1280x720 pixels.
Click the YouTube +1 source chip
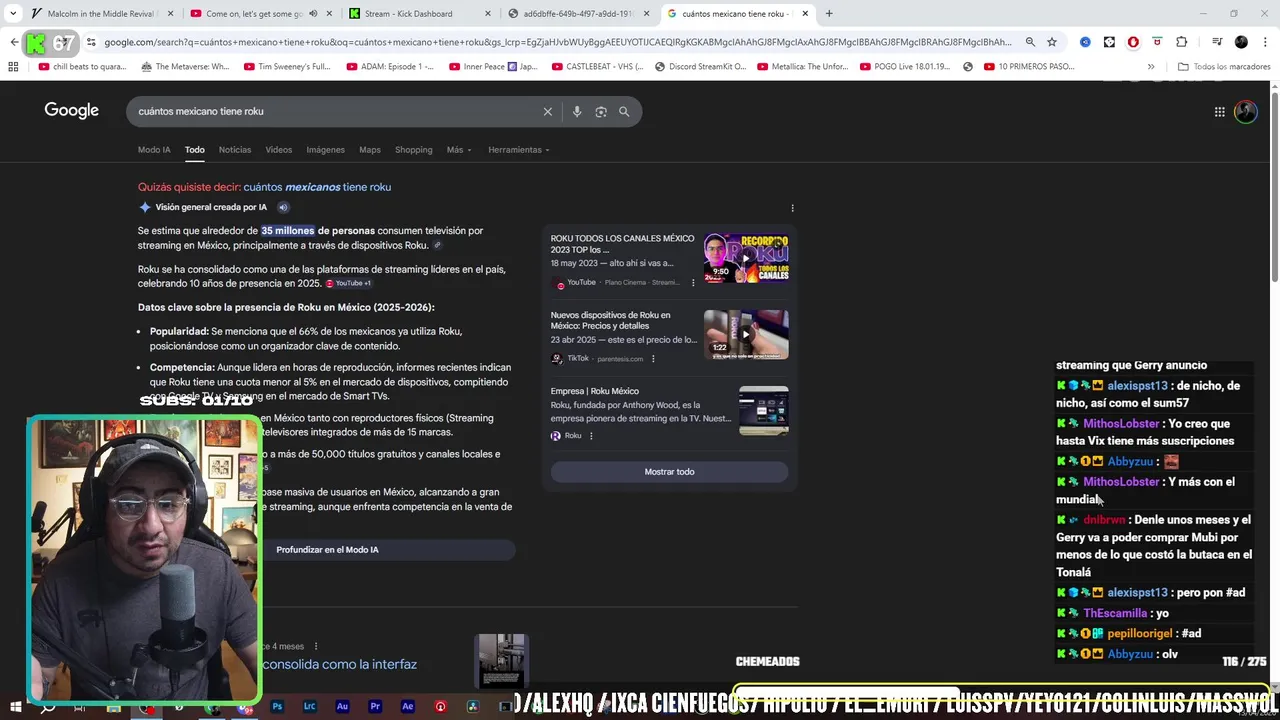coord(348,283)
